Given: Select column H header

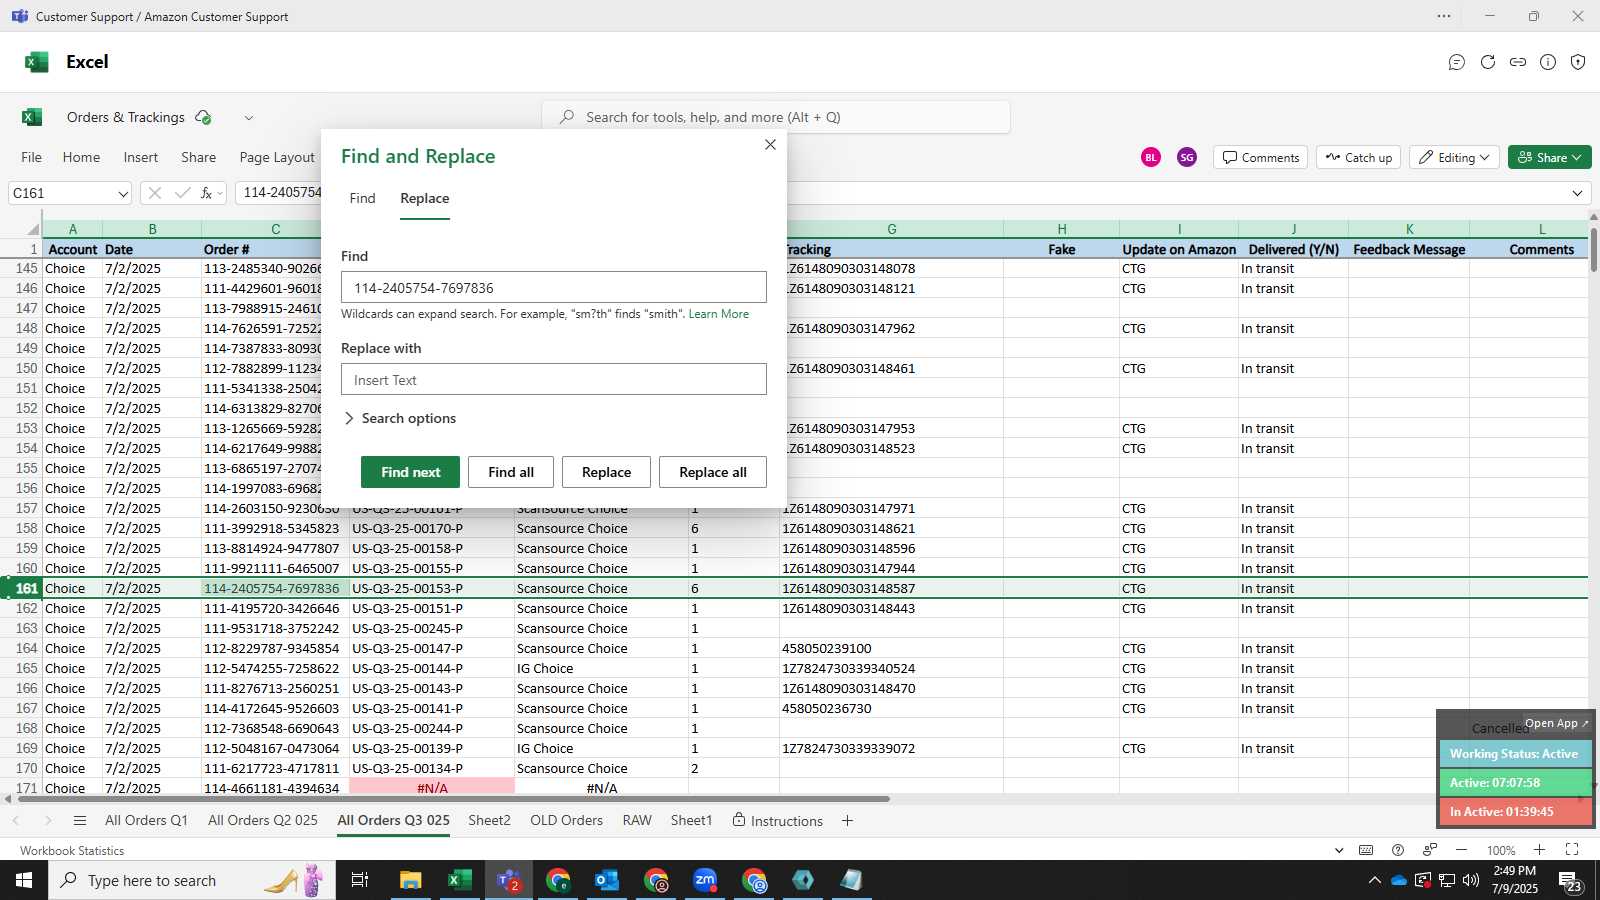Looking at the screenshot, I should pos(1061,229).
